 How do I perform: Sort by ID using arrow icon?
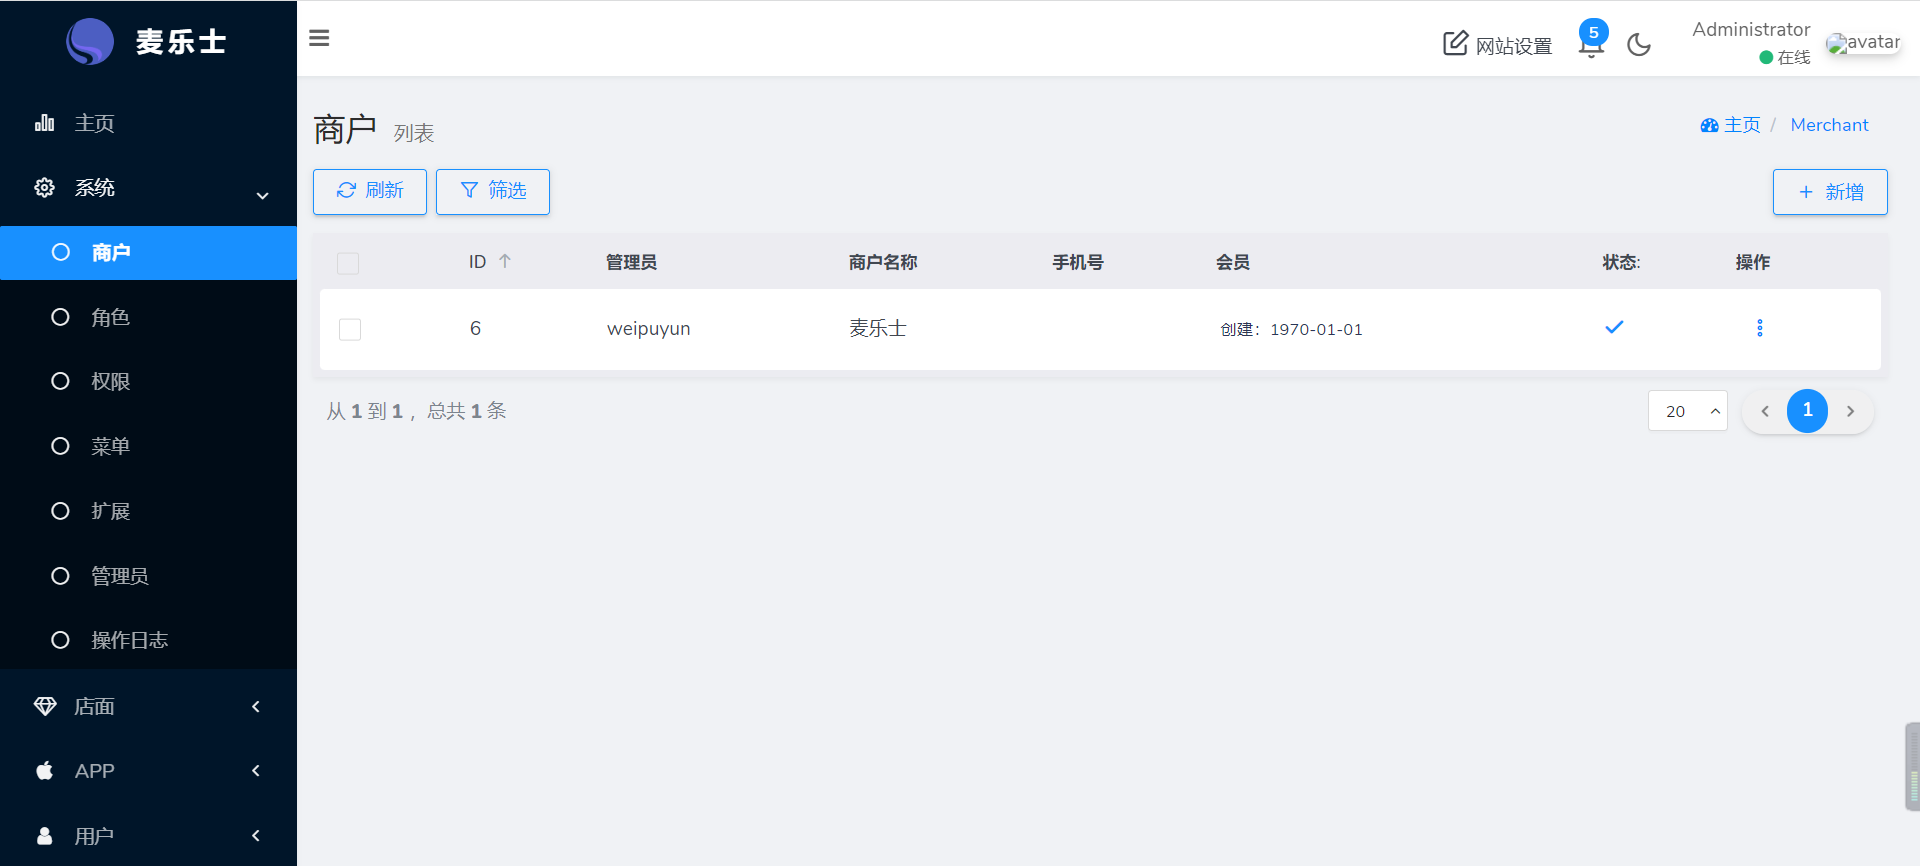[505, 261]
